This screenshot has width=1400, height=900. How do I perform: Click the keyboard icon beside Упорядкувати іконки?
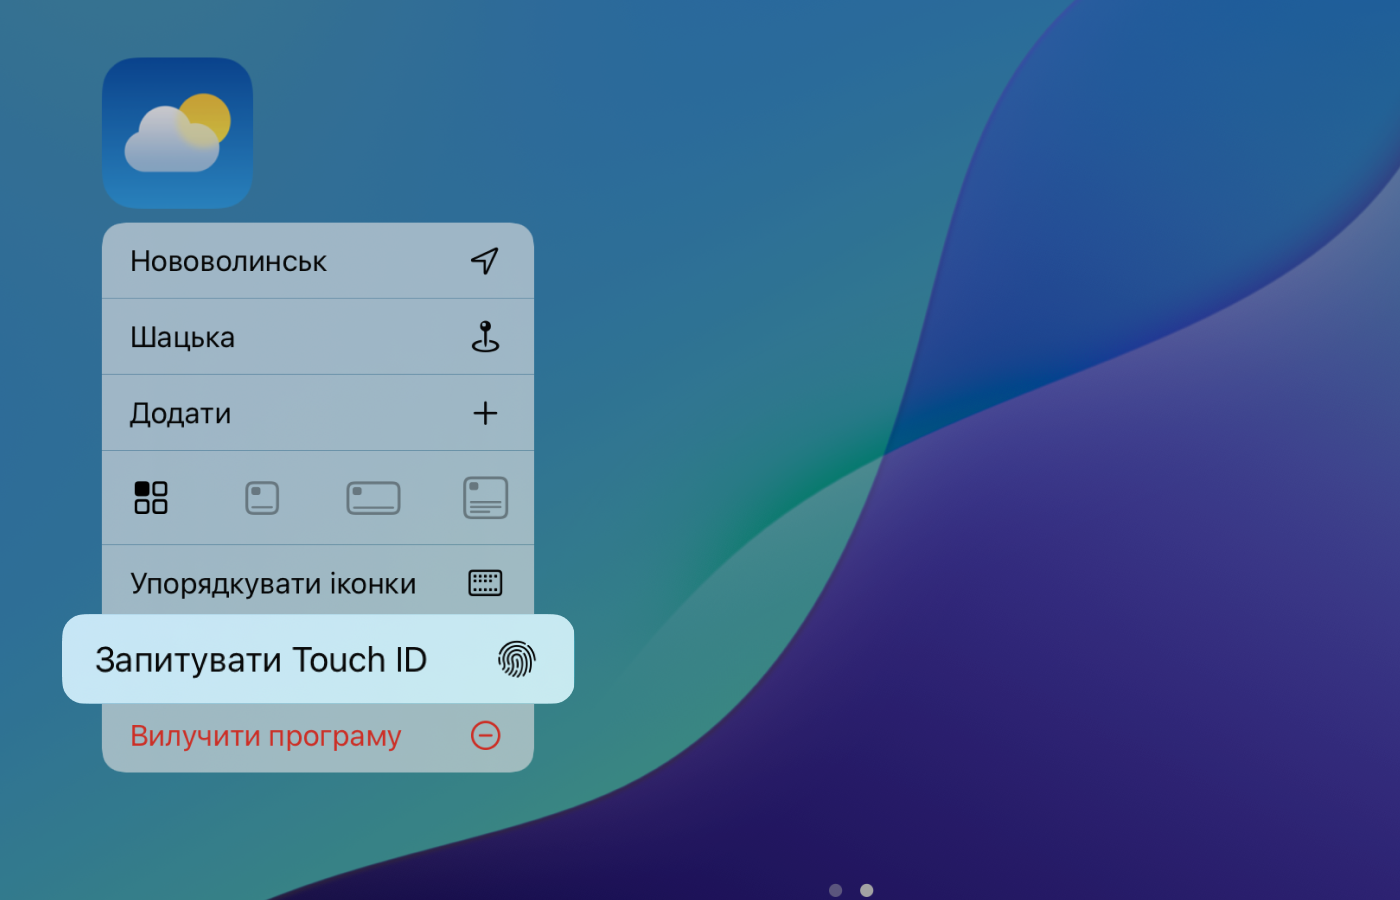tap(485, 583)
